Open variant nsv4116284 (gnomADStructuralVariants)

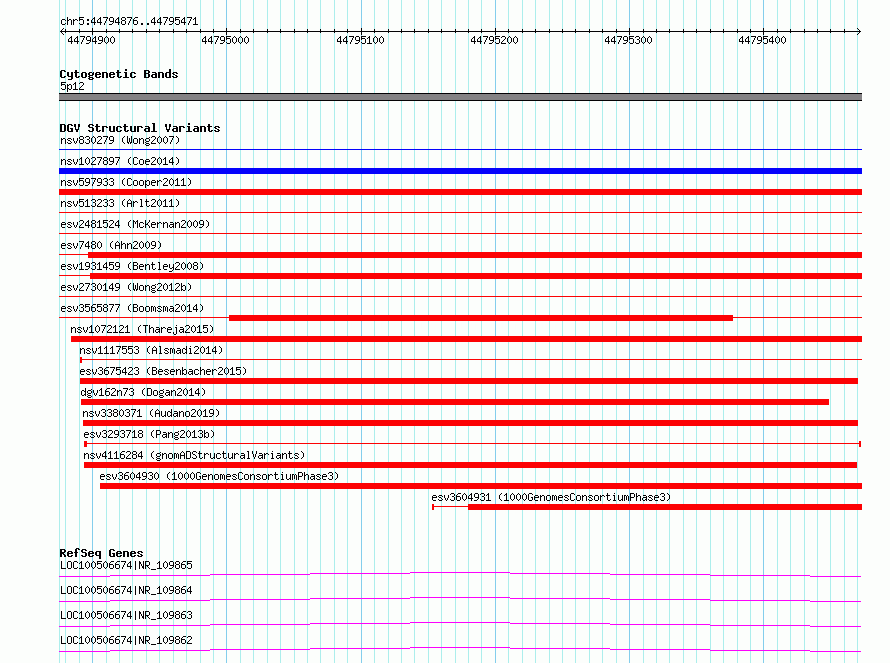[x=194, y=455]
